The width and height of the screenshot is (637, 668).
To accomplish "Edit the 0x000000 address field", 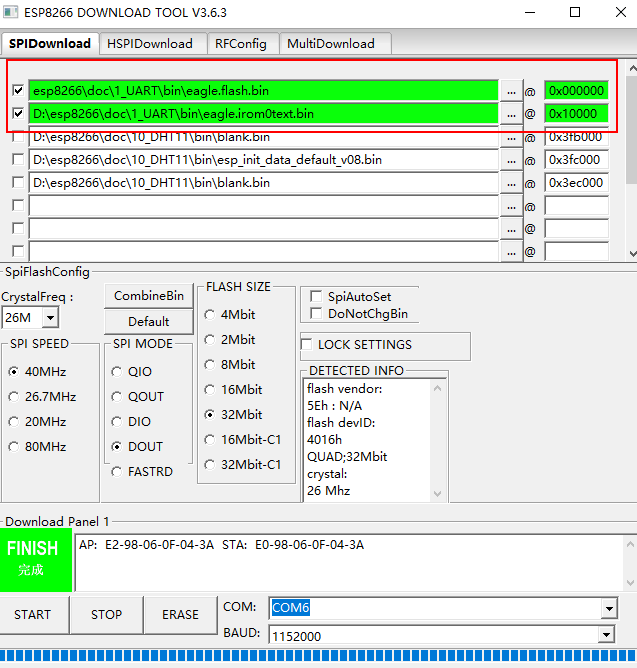I will pos(576,91).
